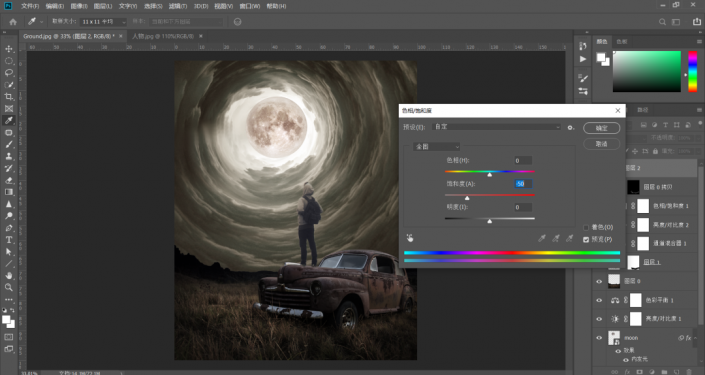This screenshot has width=705, height=375.
Task: Switch to the 人物.jpg document tab
Action: 163,36
